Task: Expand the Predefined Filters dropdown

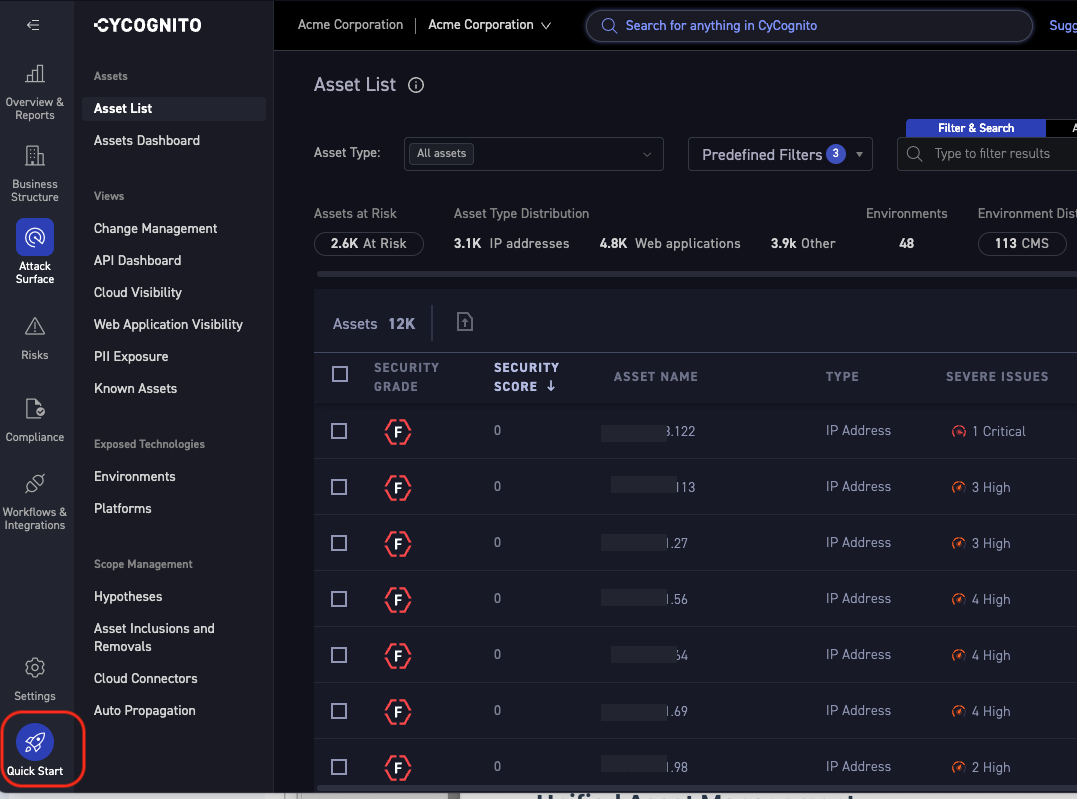Action: tap(780, 154)
